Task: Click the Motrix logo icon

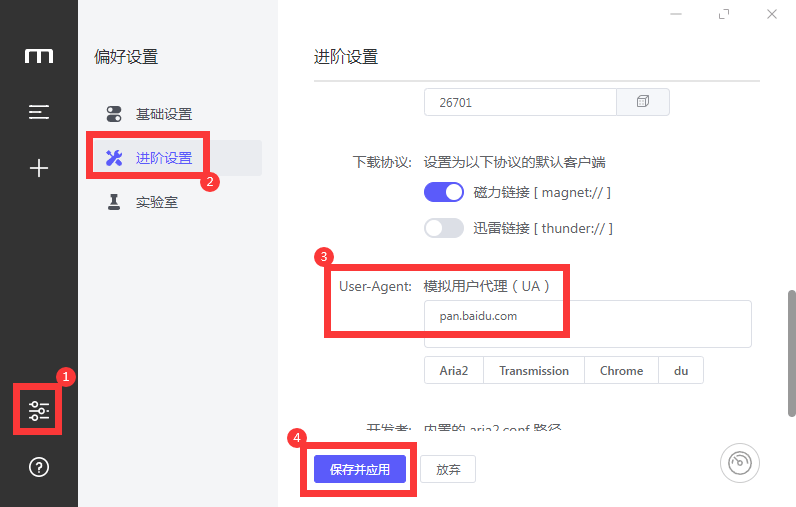Action: click(x=39, y=56)
